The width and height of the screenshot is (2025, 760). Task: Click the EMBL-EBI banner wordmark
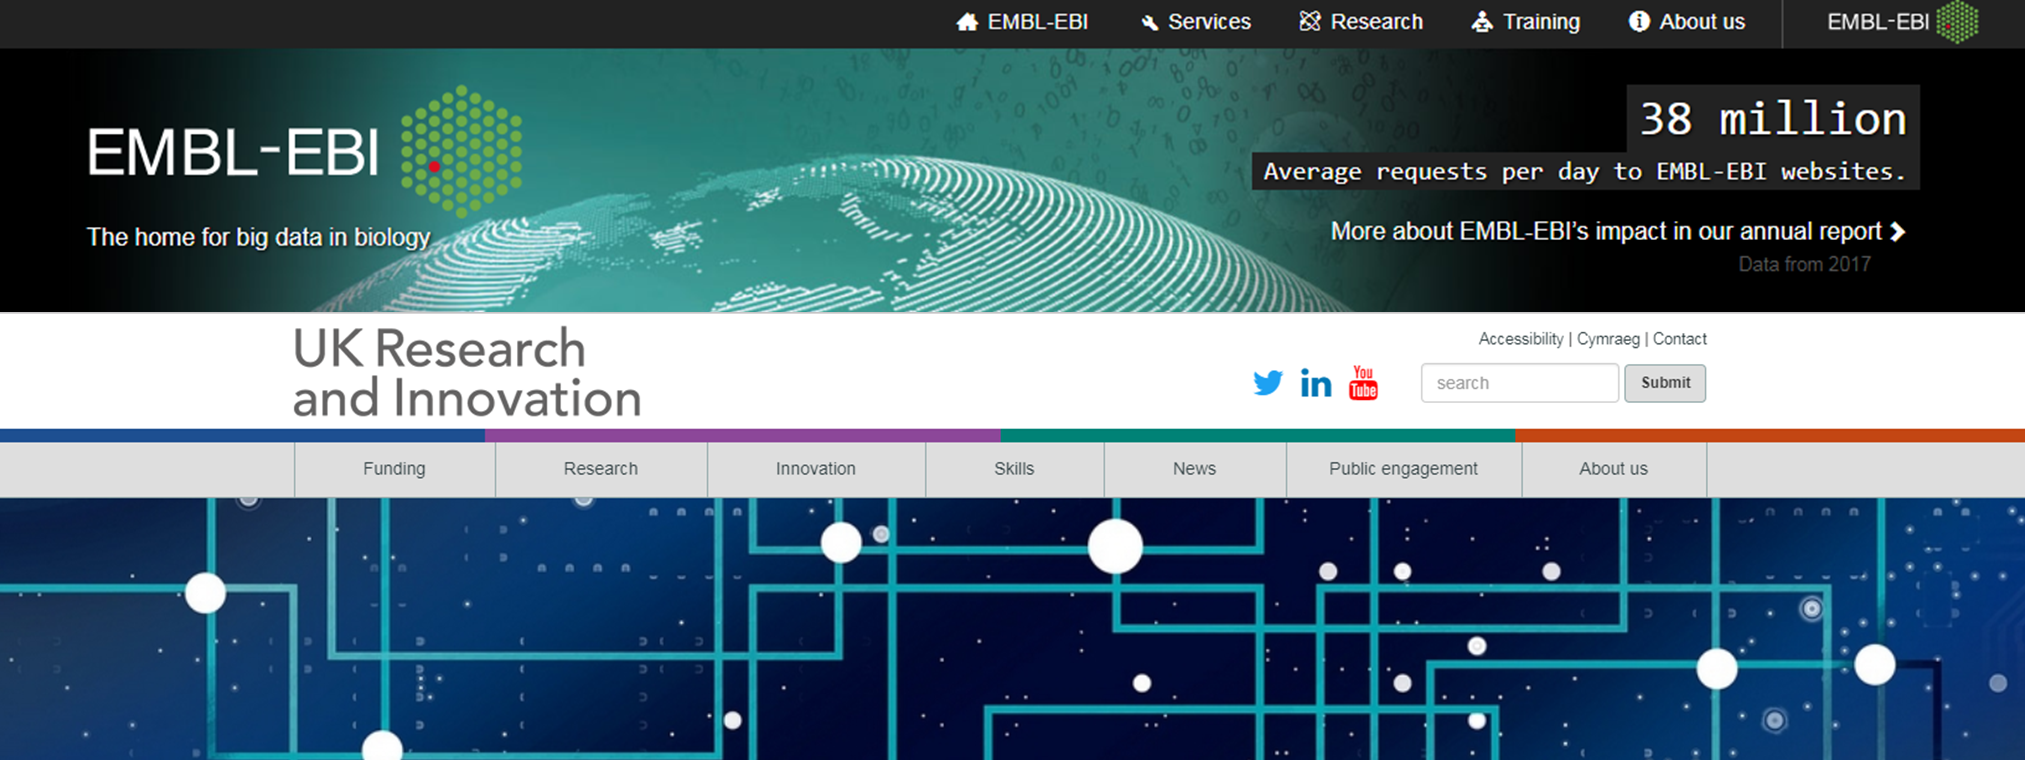(233, 152)
